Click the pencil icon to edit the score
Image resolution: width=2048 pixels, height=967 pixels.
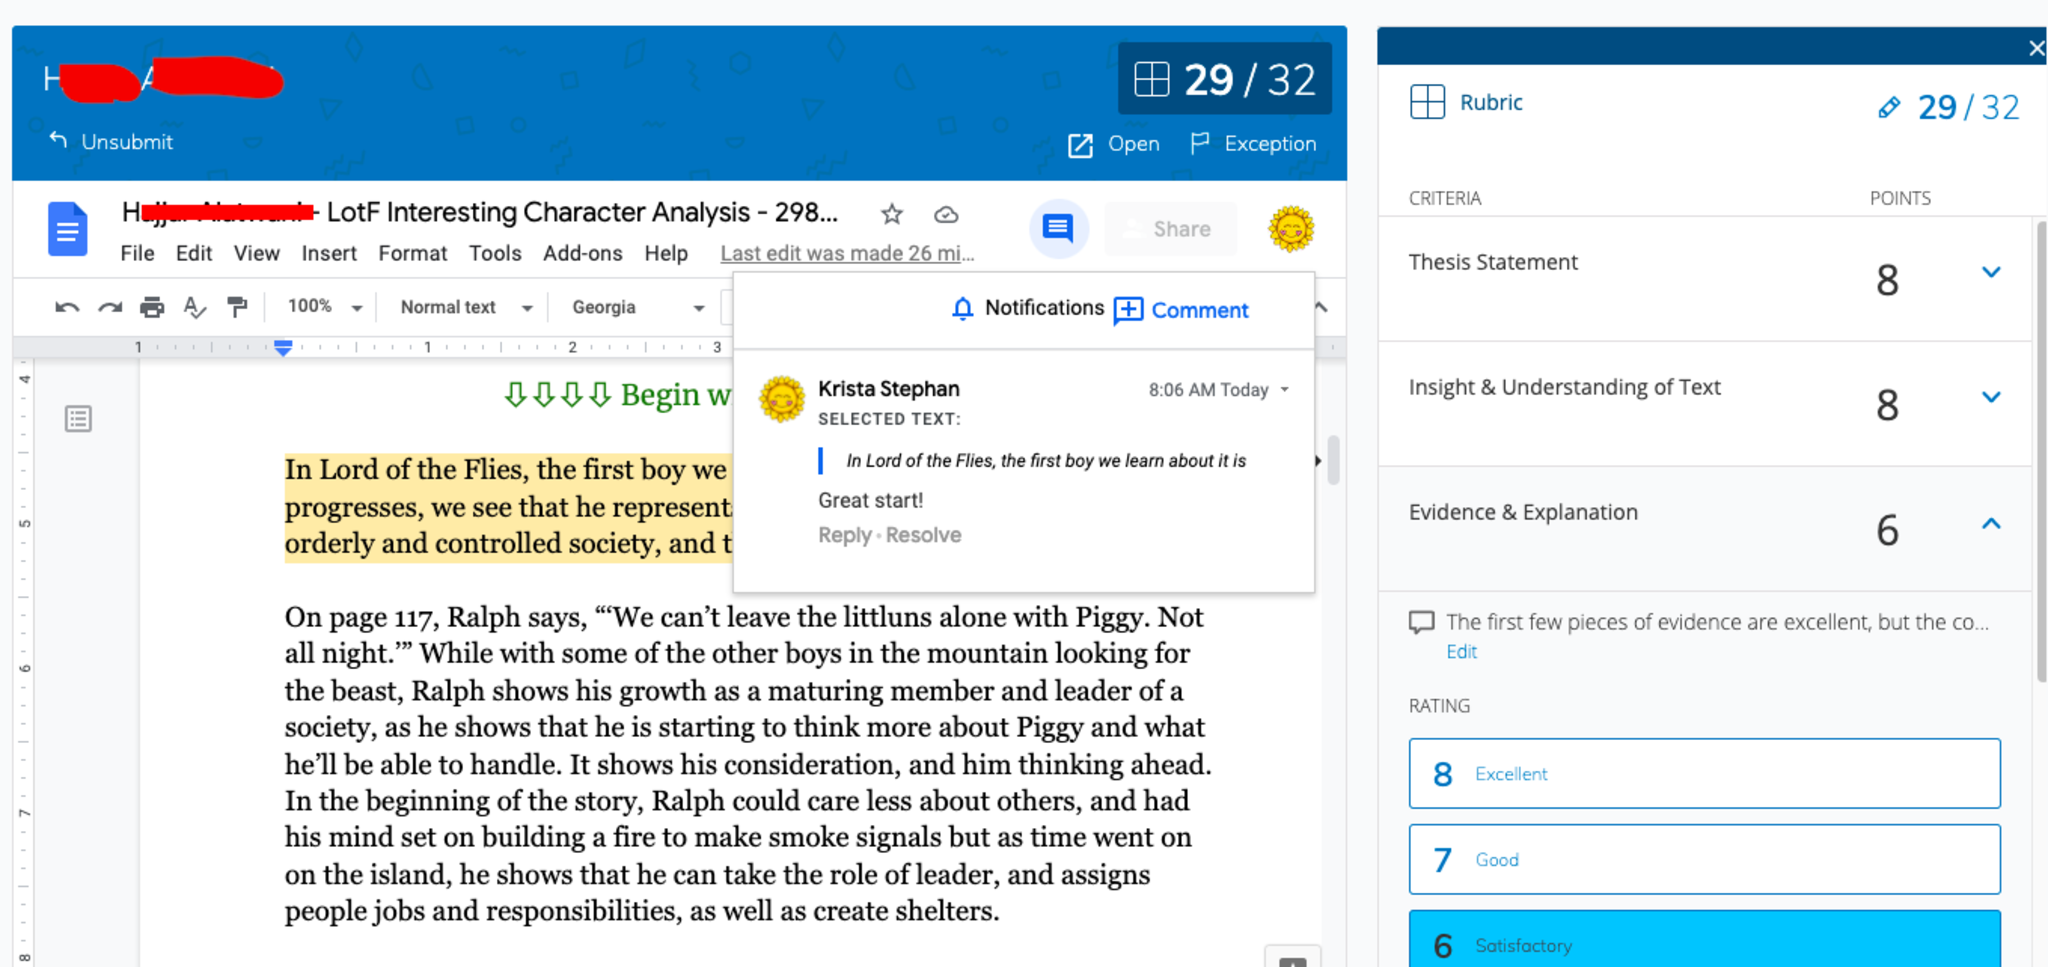pos(1888,108)
